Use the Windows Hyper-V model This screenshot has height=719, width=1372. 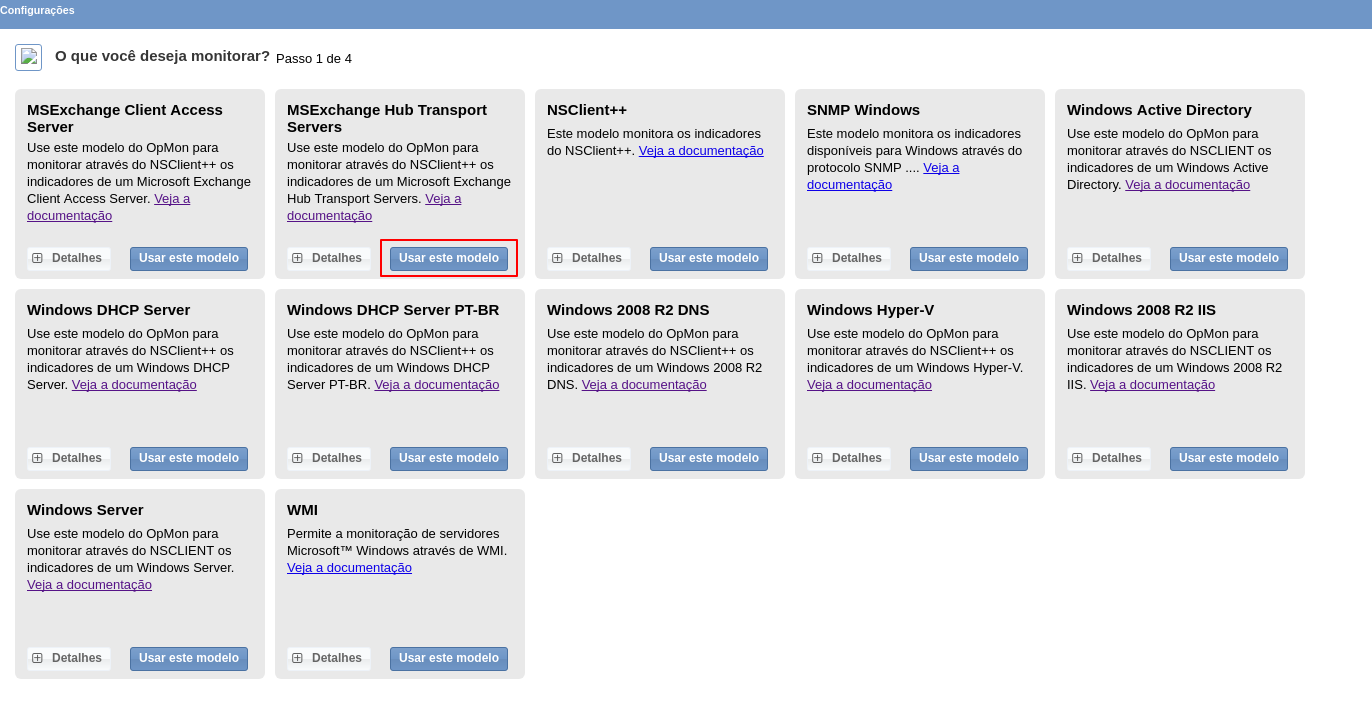[x=969, y=459]
